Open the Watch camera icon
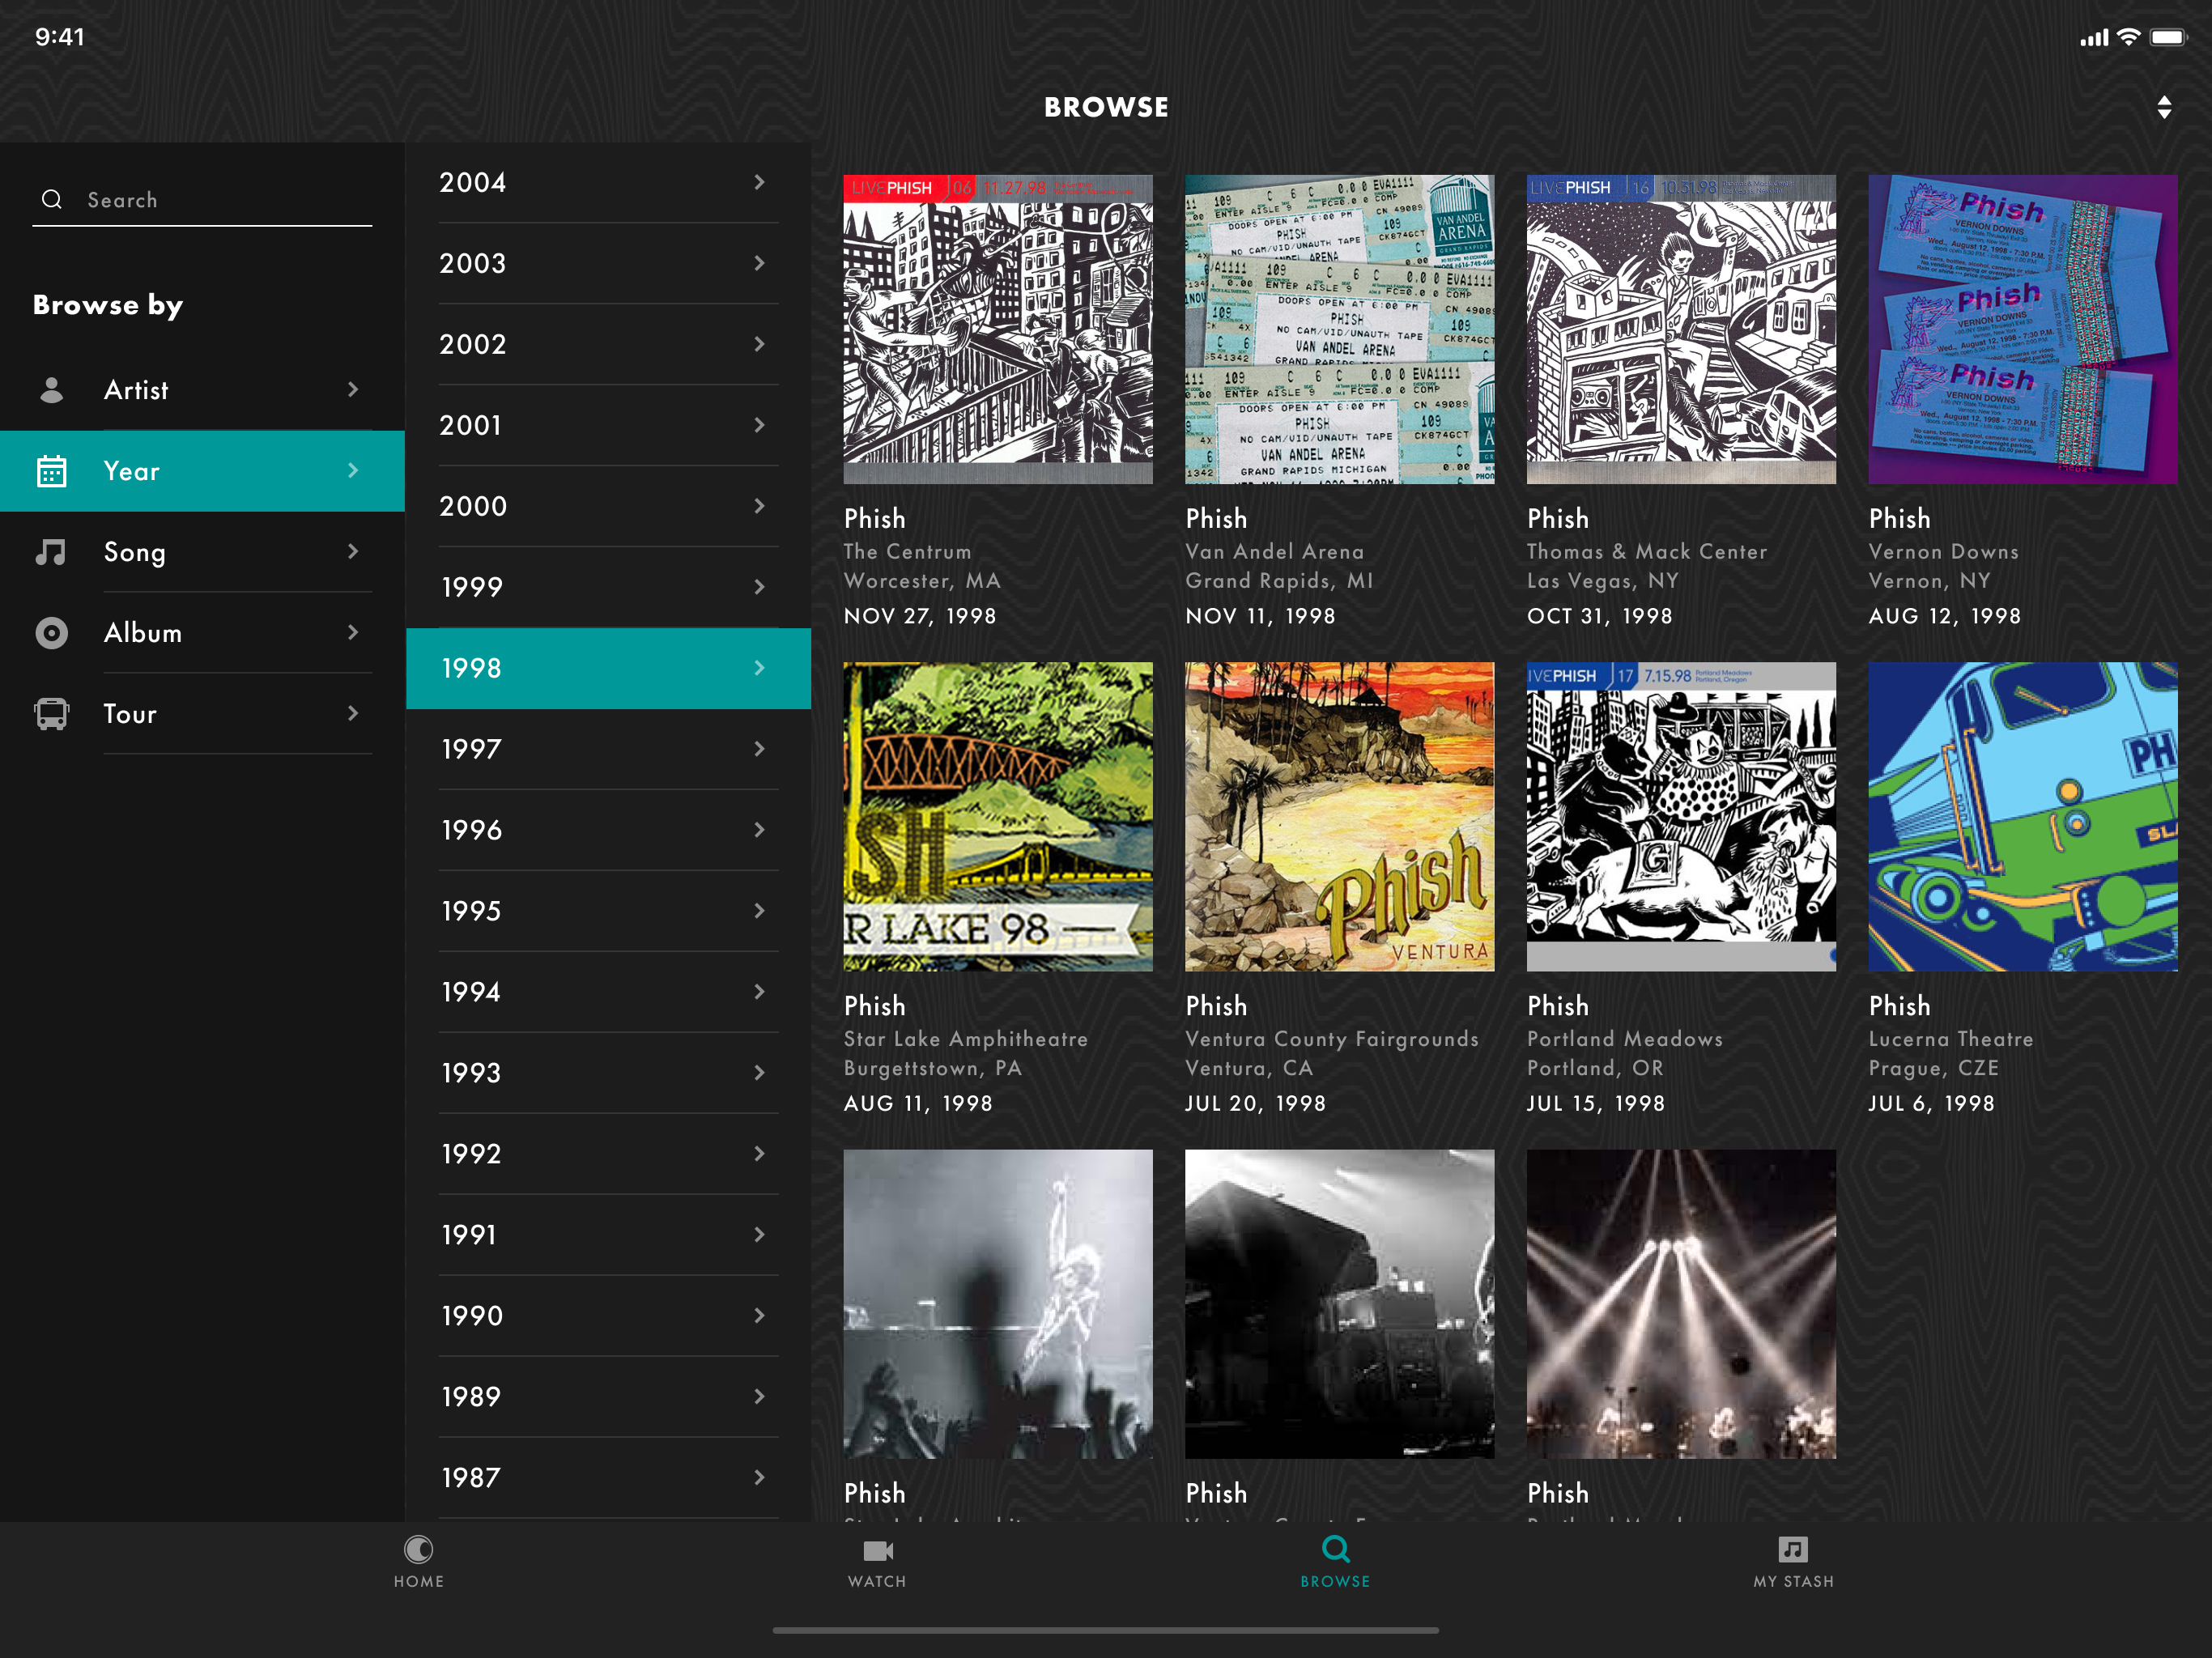Screen dimensions: 2212x1658 pos(877,1550)
